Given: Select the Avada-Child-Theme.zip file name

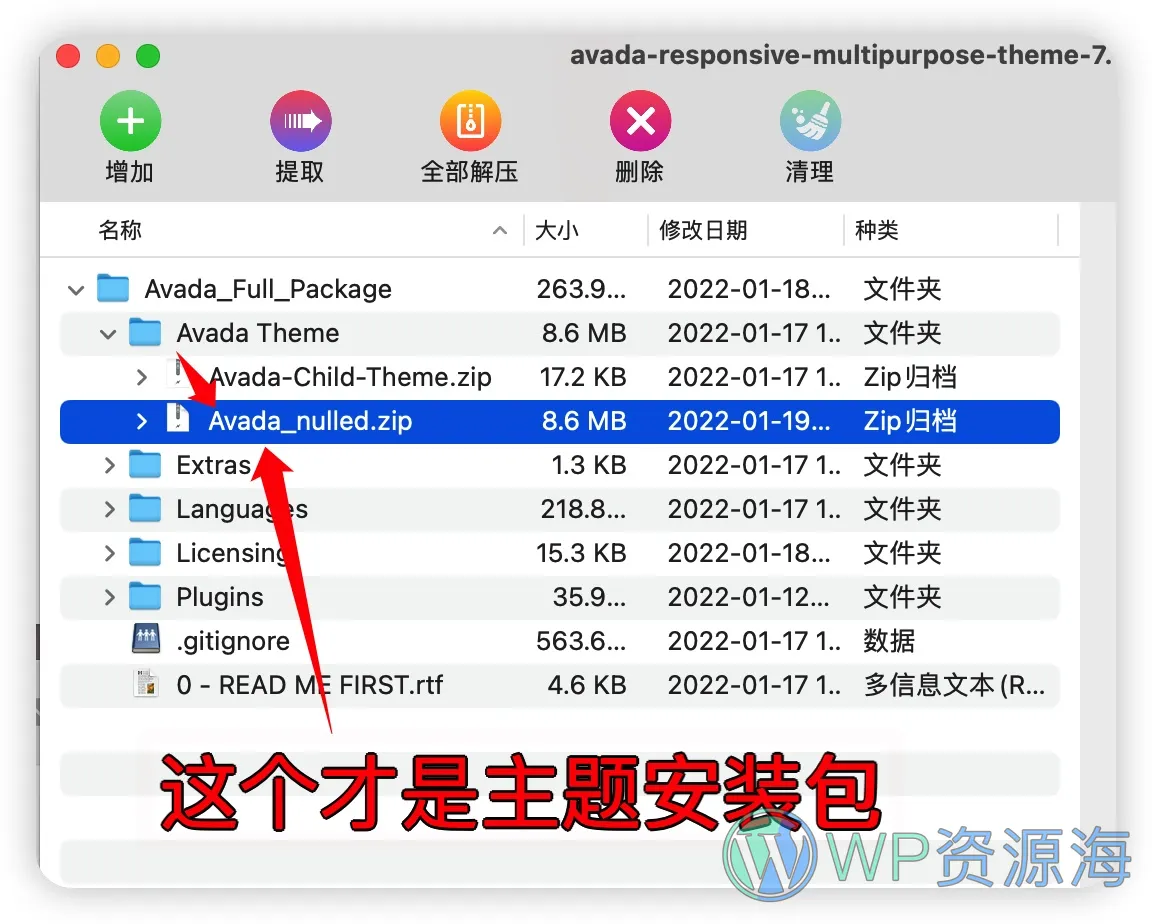Looking at the screenshot, I should tap(350, 377).
